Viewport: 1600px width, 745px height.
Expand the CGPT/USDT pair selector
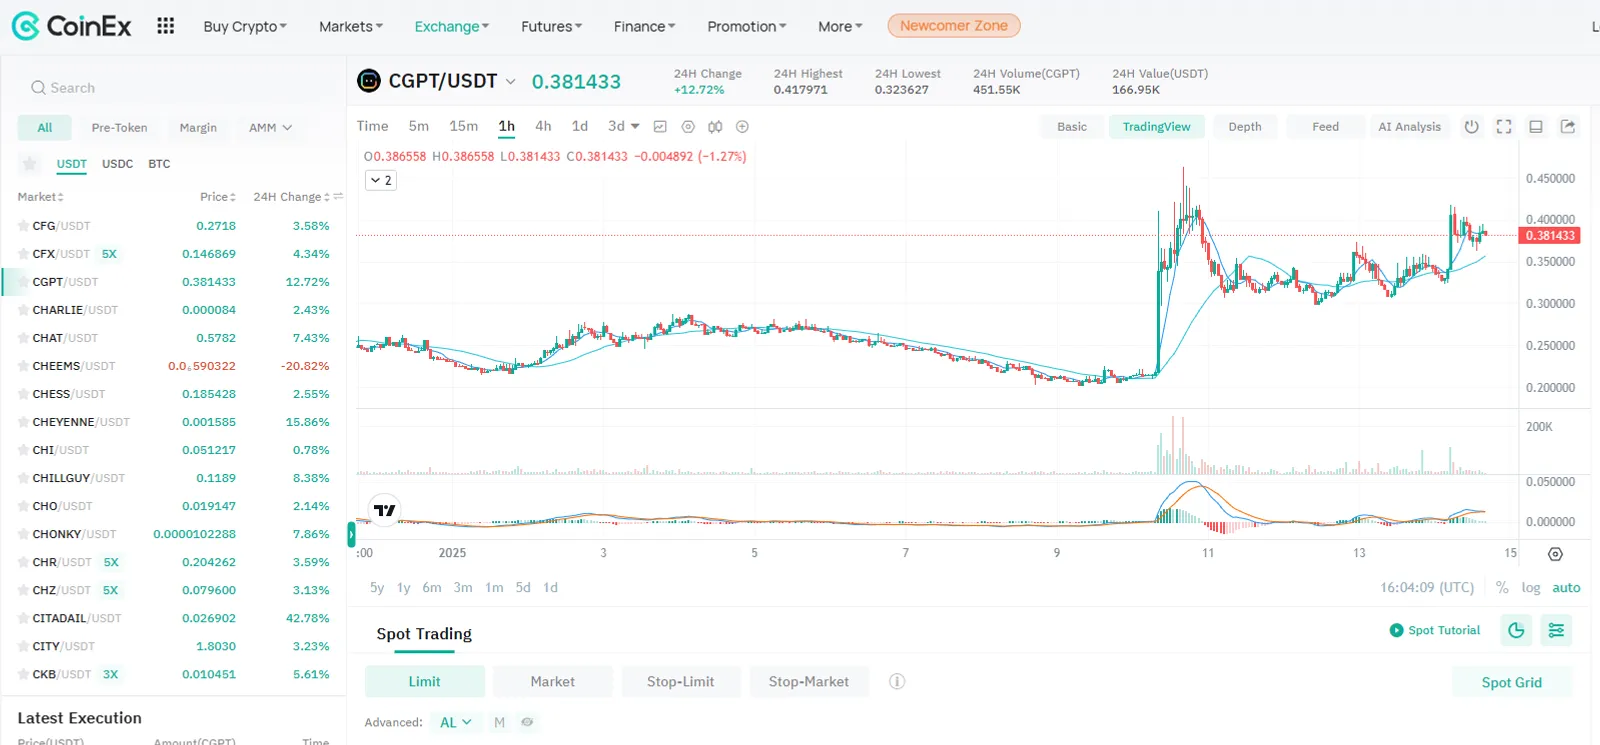pos(510,82)
